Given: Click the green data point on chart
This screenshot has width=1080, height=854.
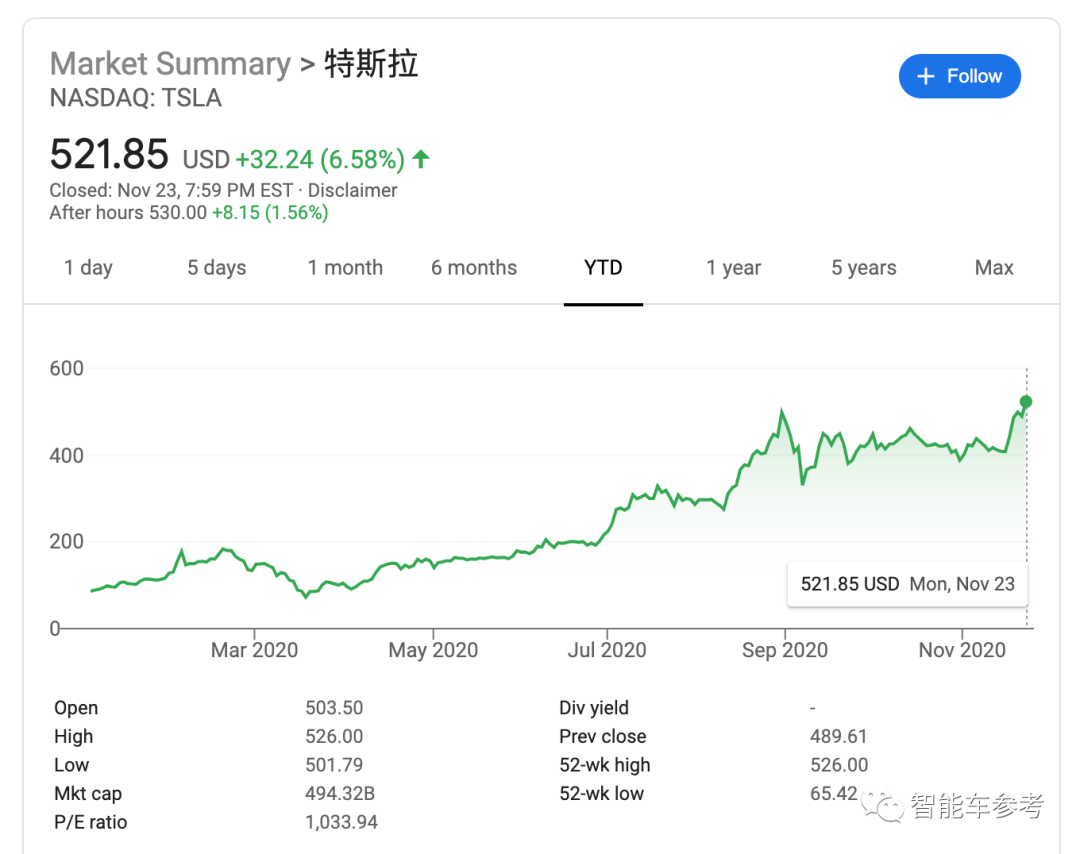Looking at the screenshot, I should point(1026,402).
